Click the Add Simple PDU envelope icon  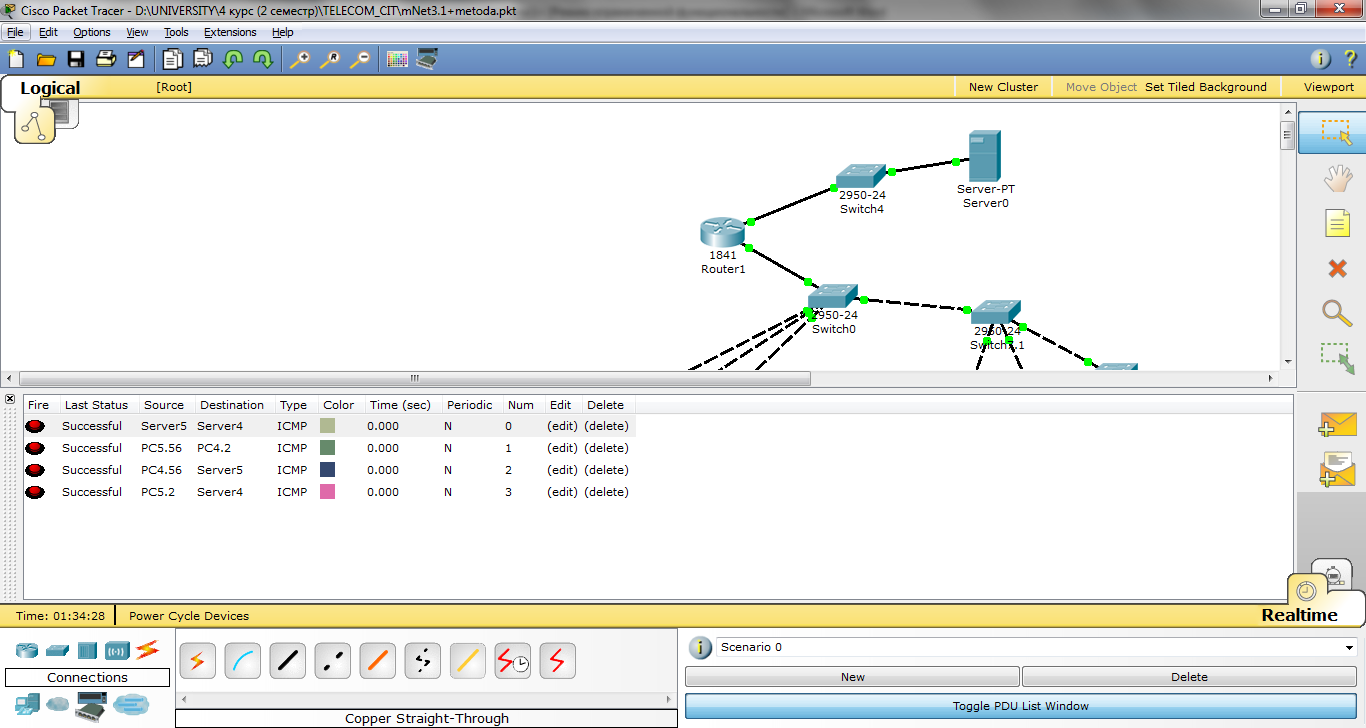1337,424
